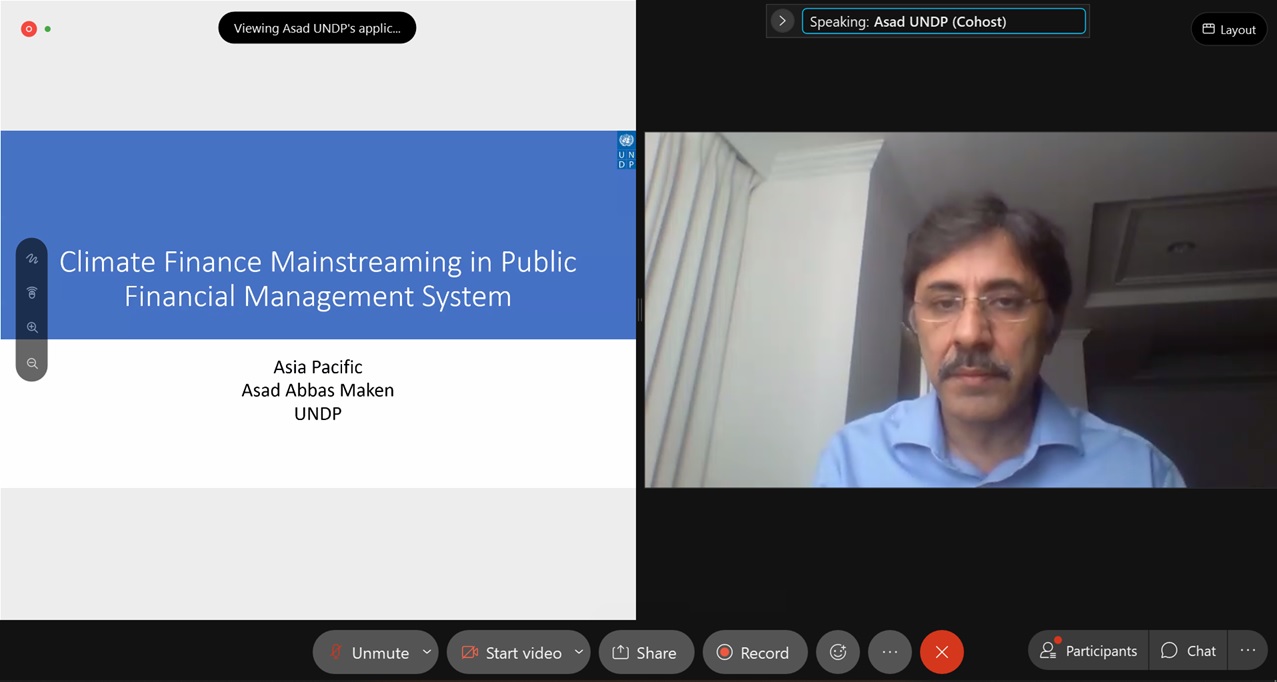Start recording with the Record button
1277x682 pixels.
click(x=755, y=652)
